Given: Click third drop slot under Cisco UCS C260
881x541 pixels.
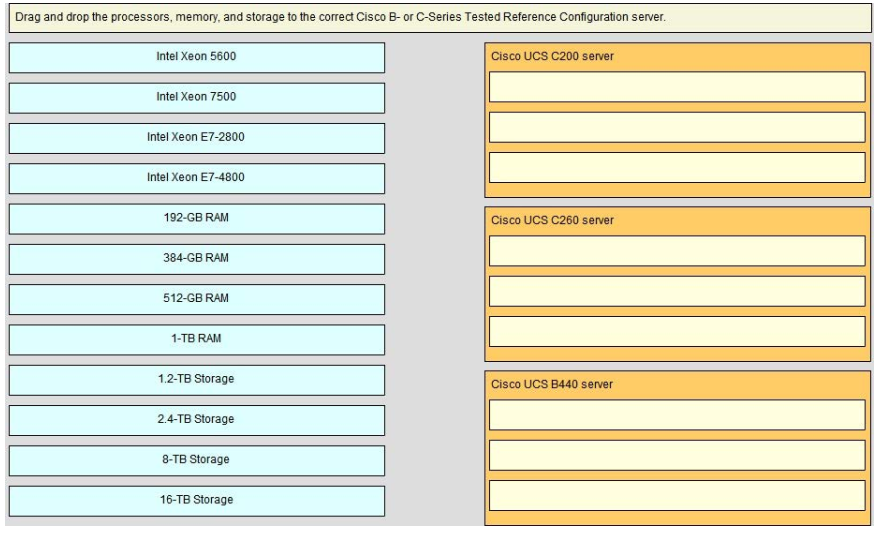Looking at the screenshot, I should pyautogui.click(x=677, y=331).
